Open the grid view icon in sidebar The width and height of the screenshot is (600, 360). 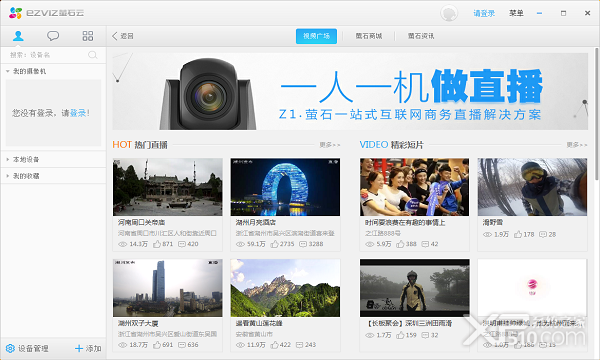[88, 36]
